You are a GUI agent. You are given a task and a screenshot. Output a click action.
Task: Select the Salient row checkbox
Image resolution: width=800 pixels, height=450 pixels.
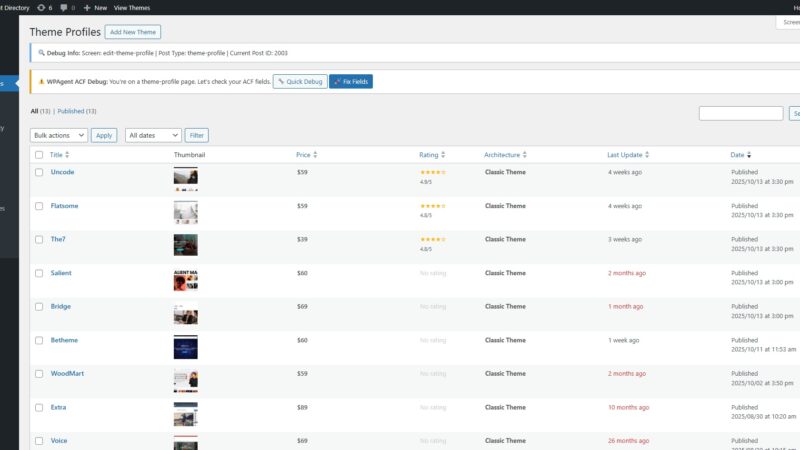point(39,273)
